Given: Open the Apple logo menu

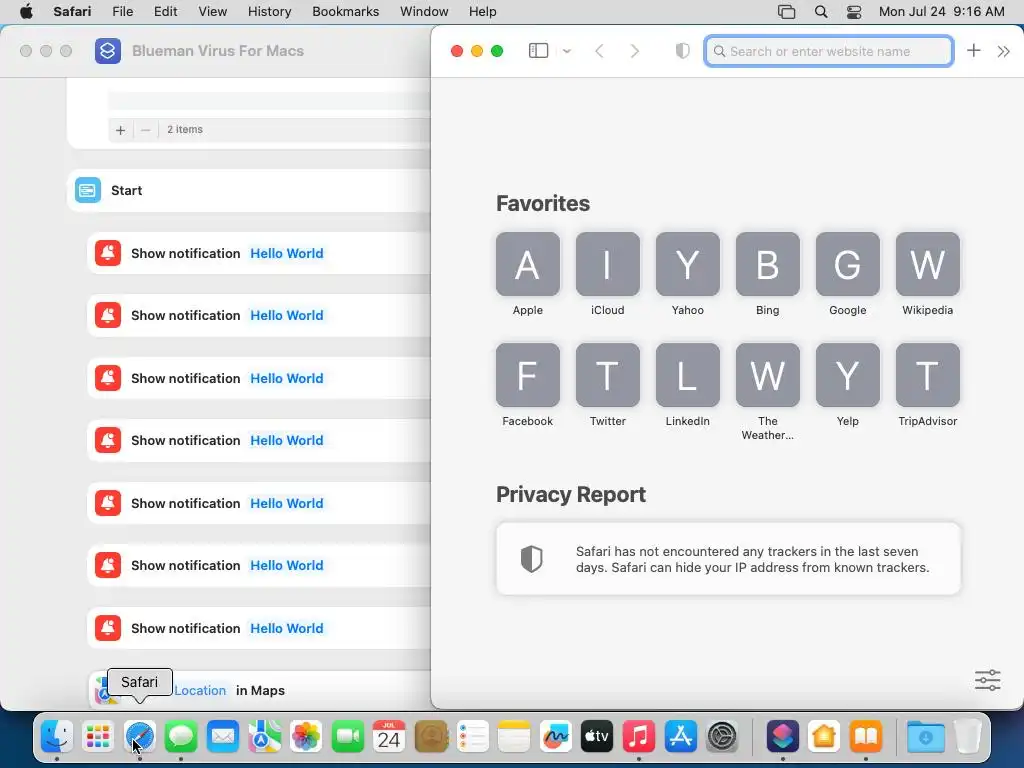Looking at the screenshot, I should tap(26, 12).
